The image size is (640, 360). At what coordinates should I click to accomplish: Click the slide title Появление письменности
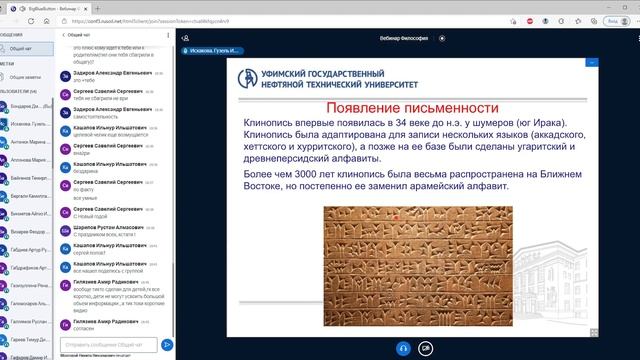point(412,108)
